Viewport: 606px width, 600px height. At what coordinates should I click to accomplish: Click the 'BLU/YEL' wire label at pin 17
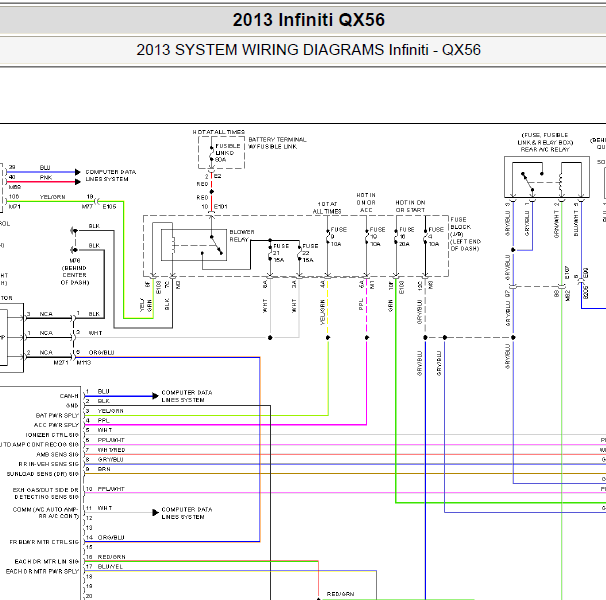[110, 566]
